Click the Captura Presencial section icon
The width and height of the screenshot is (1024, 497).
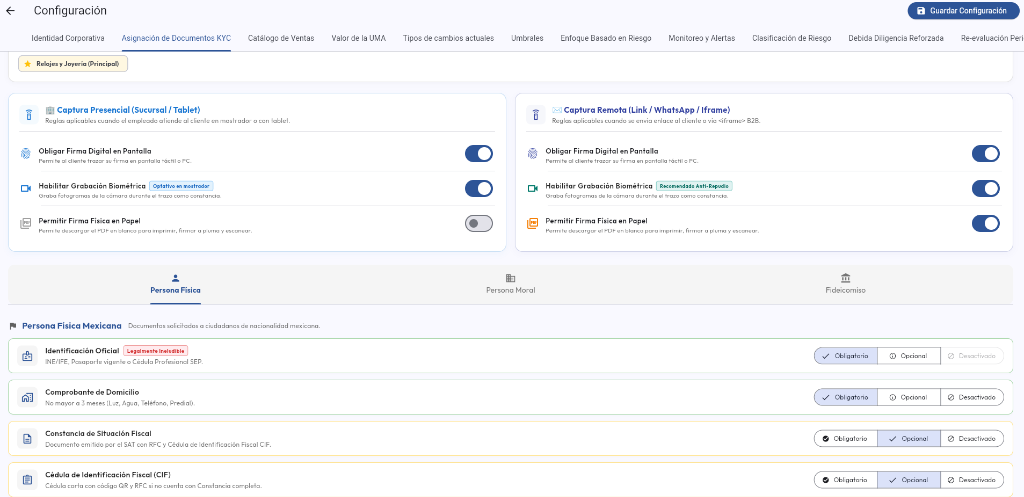28,115
